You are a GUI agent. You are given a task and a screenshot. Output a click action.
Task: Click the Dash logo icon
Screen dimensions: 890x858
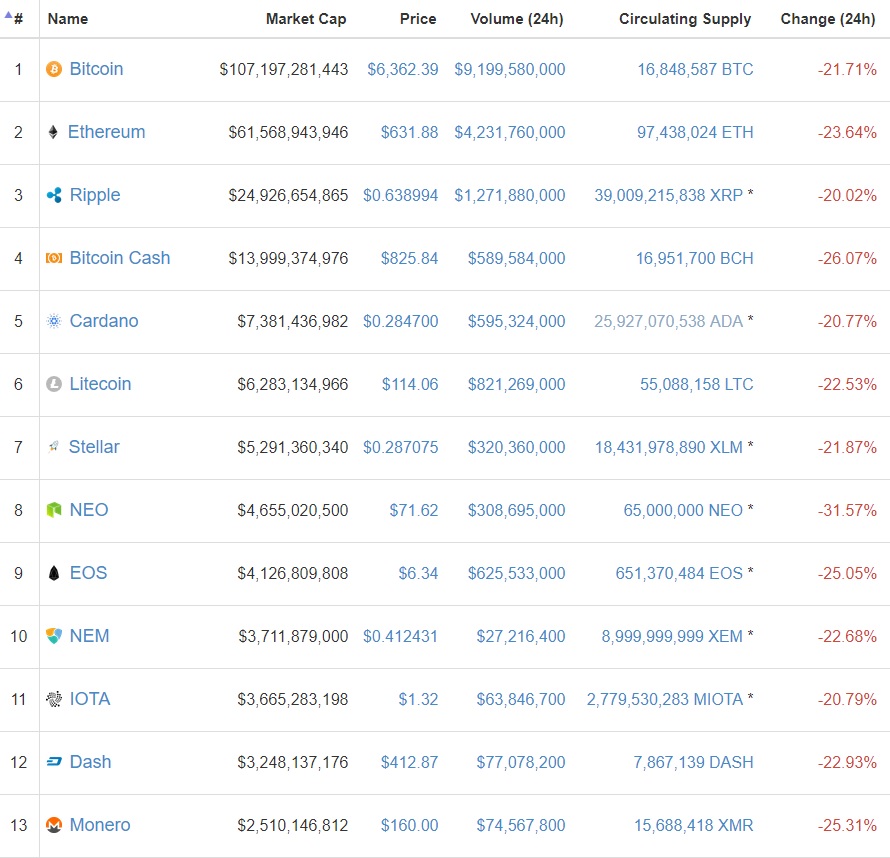pyautogui.click(x=54, y=762)
